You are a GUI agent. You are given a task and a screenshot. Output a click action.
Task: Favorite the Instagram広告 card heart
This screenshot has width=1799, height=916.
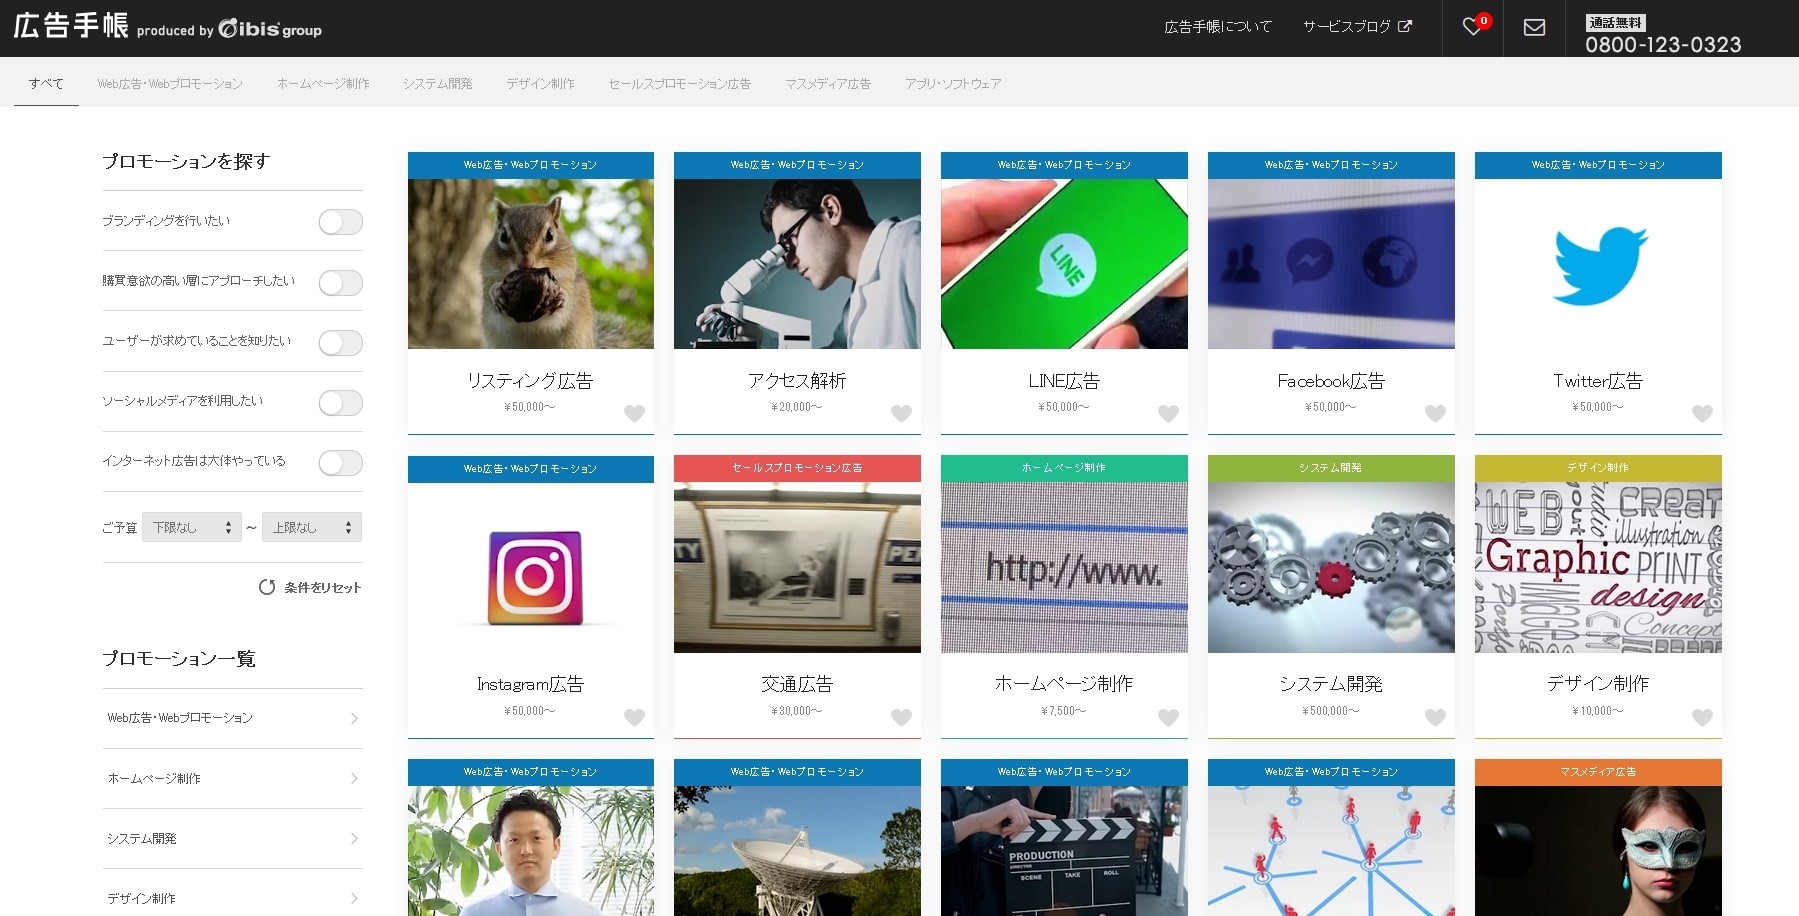tap(634, 717)
